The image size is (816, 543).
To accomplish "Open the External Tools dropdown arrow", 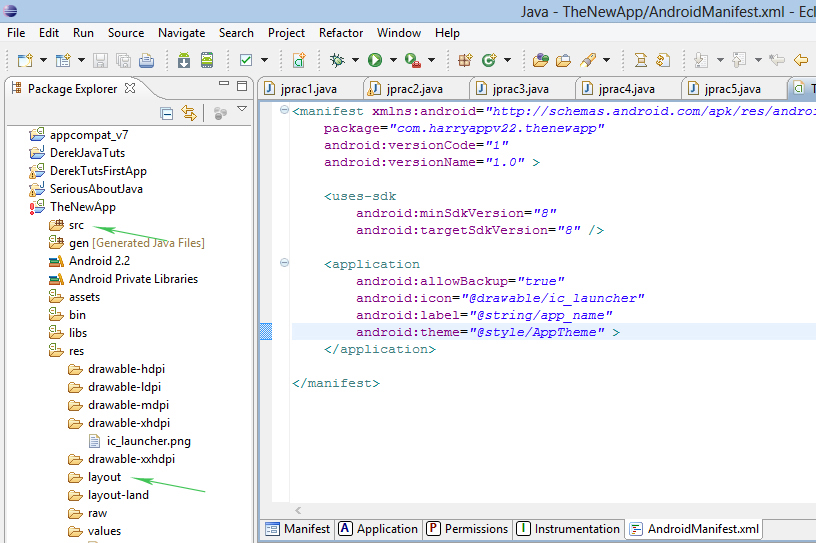I will point(431,60).
